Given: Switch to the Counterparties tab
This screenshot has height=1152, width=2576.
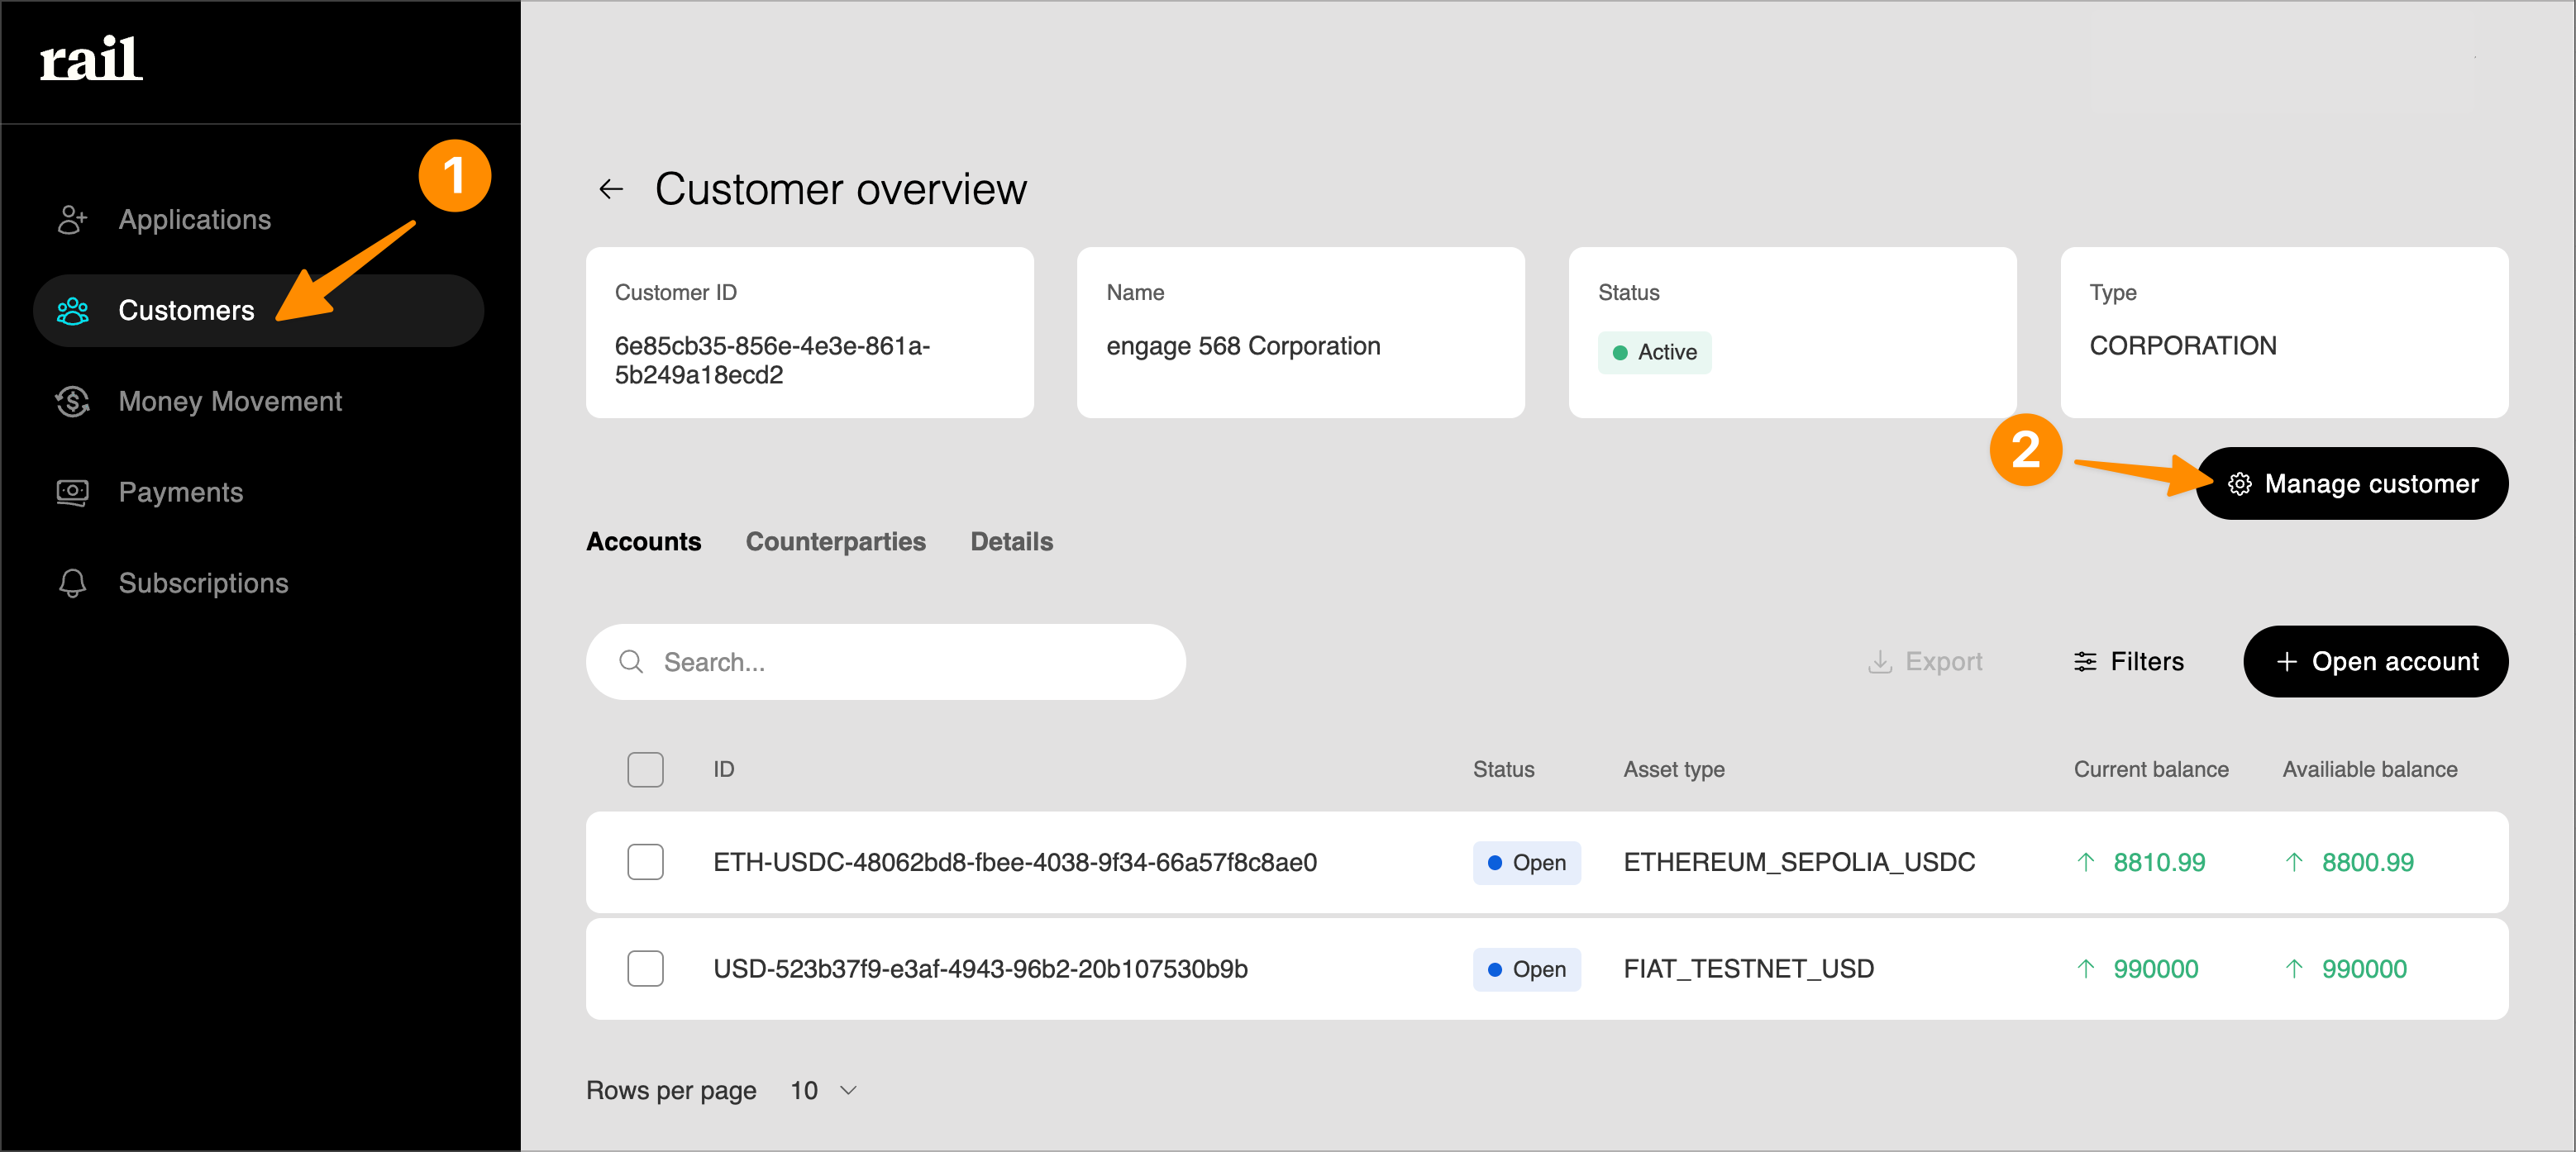Looking at the screenshot, I should [835, 541].
